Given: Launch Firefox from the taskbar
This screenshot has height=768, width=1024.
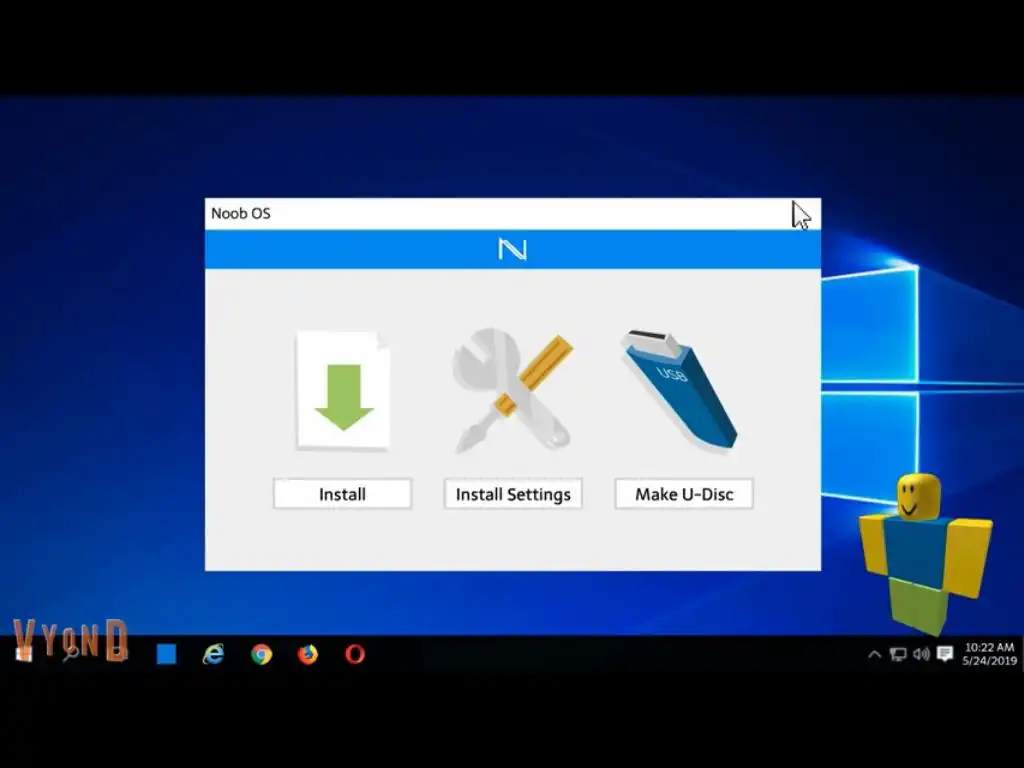Looking at the screenshot, I should 308,654.
